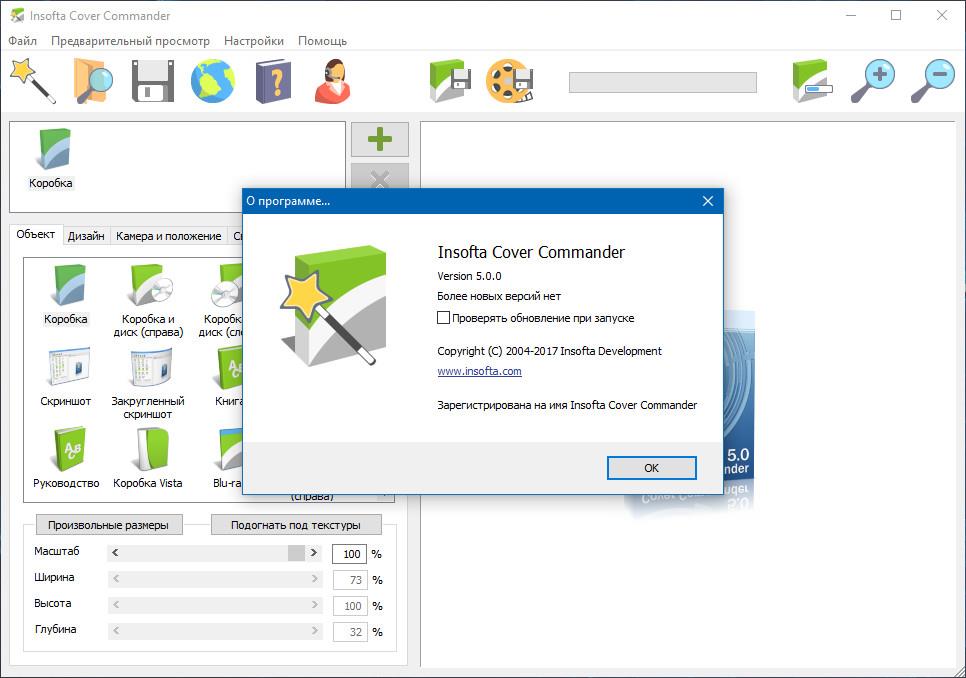Contact support via the headset person icon

[x=333, y=81]
